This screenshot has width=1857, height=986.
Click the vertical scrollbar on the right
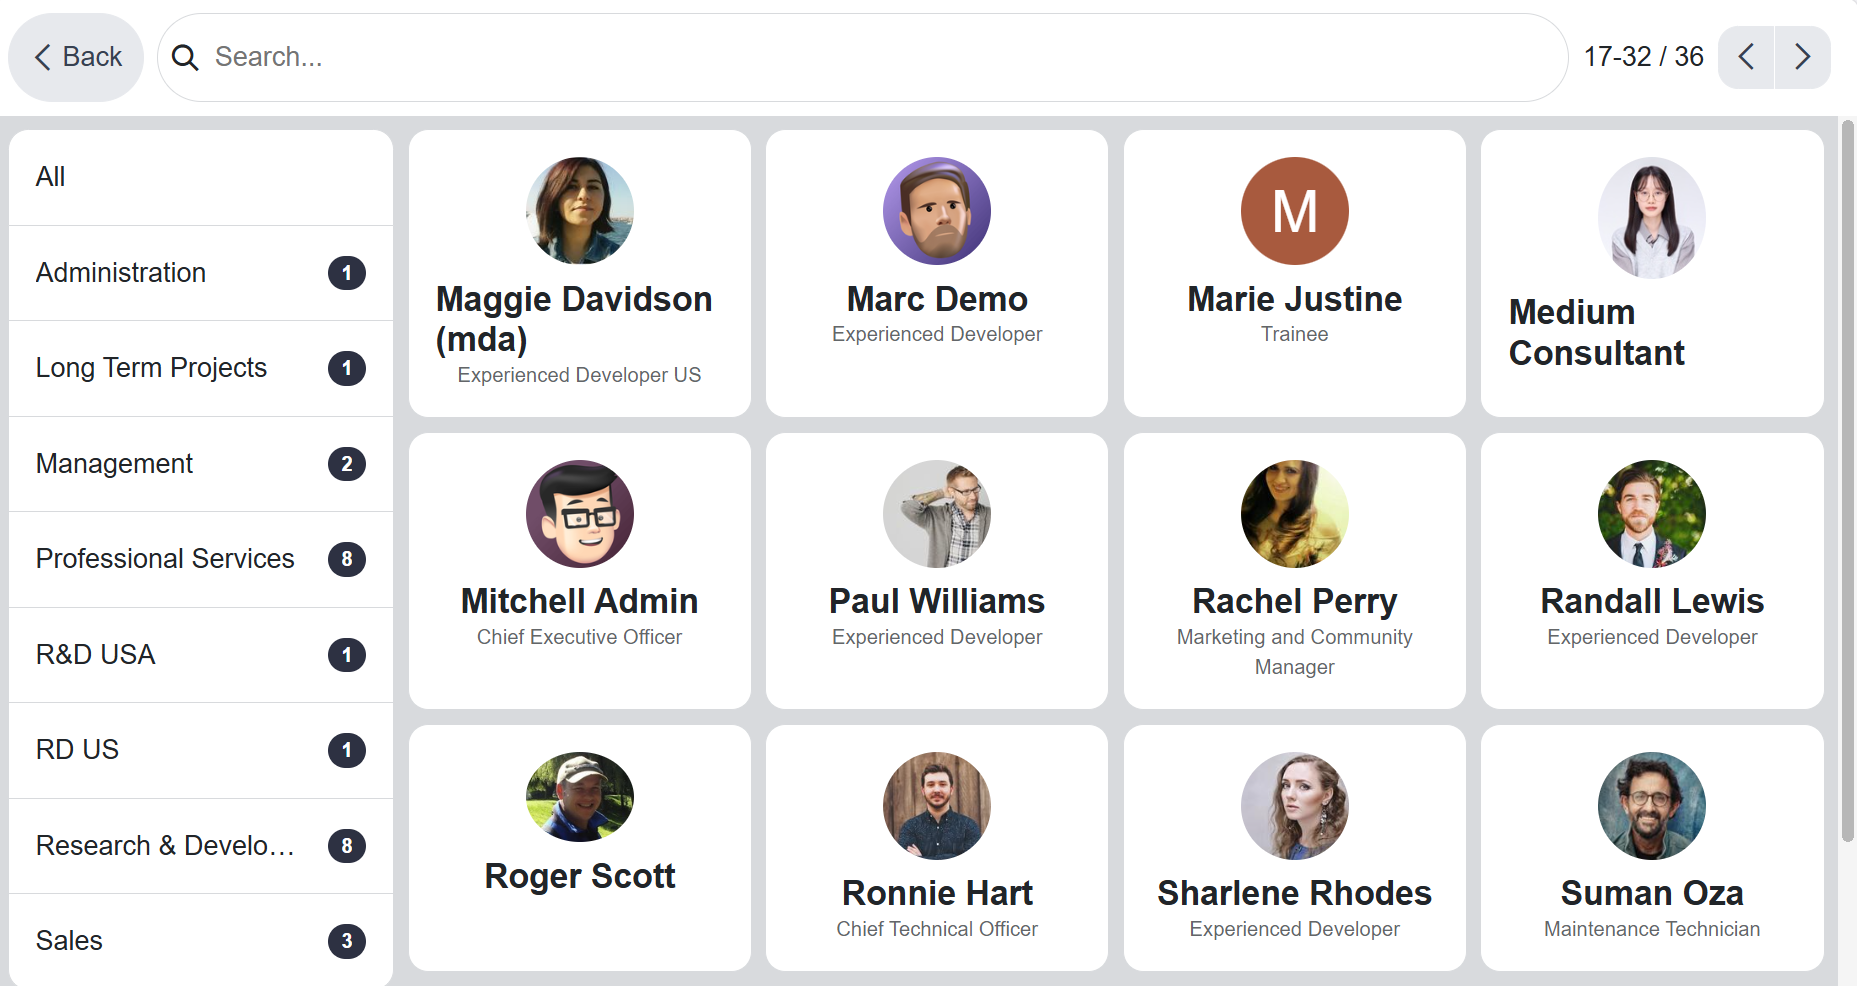(x=1848, y=480)
